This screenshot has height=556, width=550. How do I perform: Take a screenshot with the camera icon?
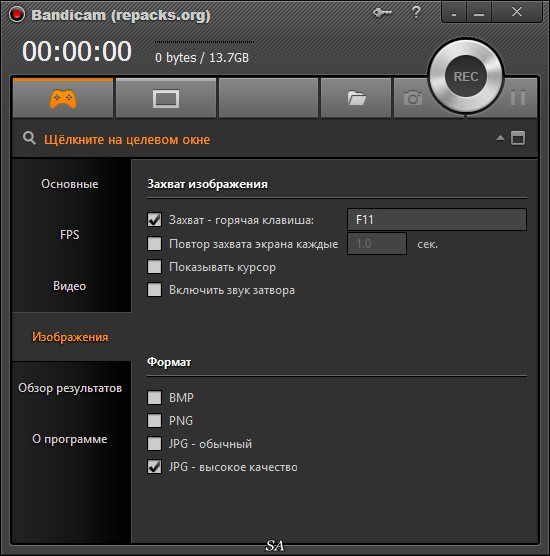click(412, 98)
